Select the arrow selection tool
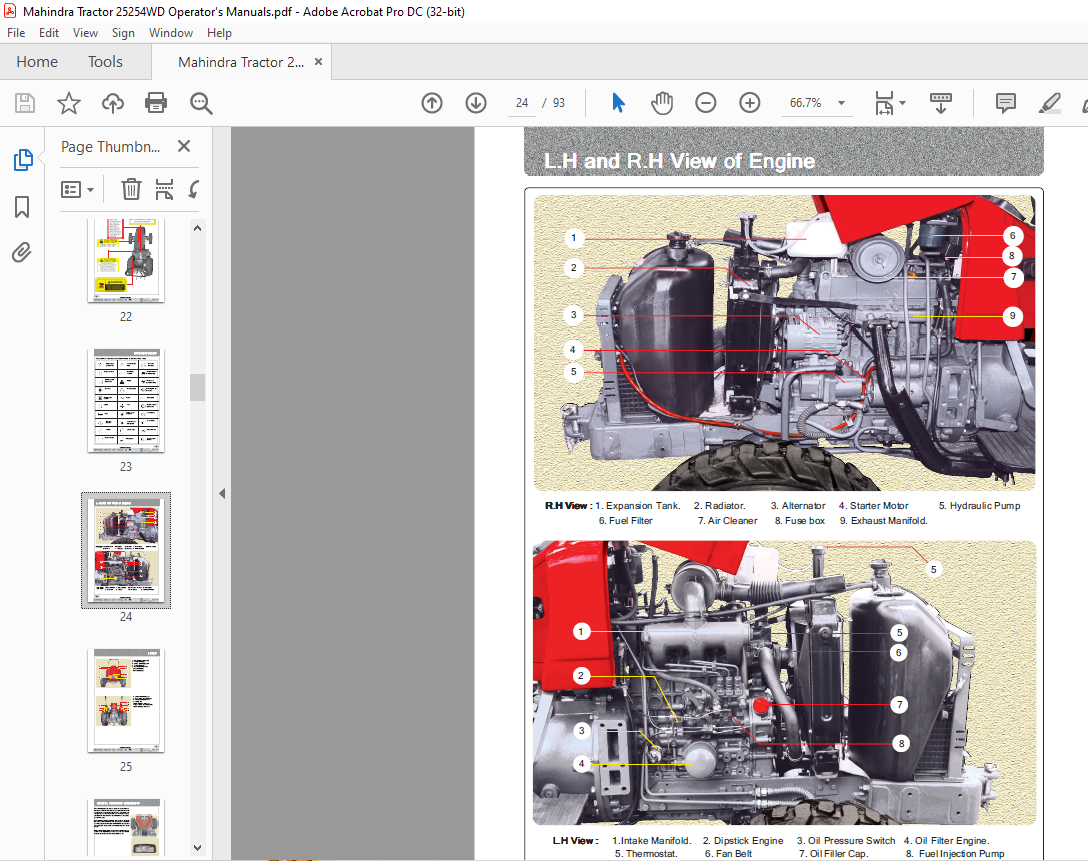The width and height of the screenshot is (1088, 861). [x=618, y=103]
